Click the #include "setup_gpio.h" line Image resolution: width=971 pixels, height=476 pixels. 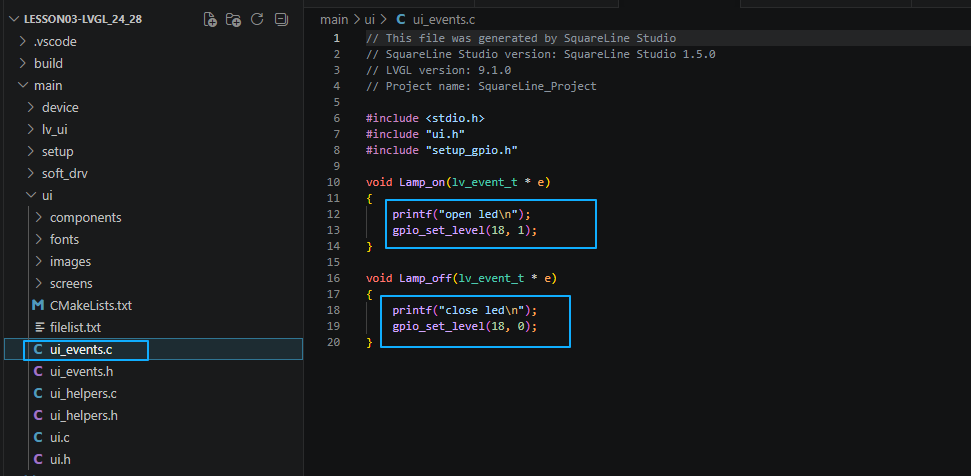[442, 150]
